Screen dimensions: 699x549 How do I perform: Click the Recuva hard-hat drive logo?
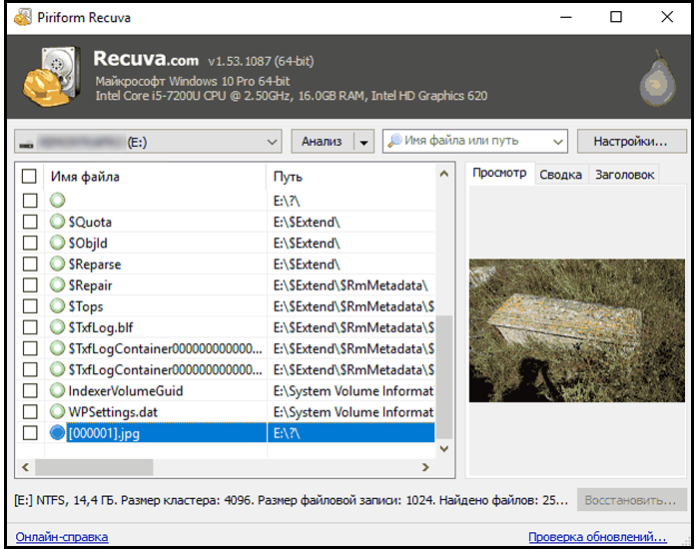pos(52,77)
